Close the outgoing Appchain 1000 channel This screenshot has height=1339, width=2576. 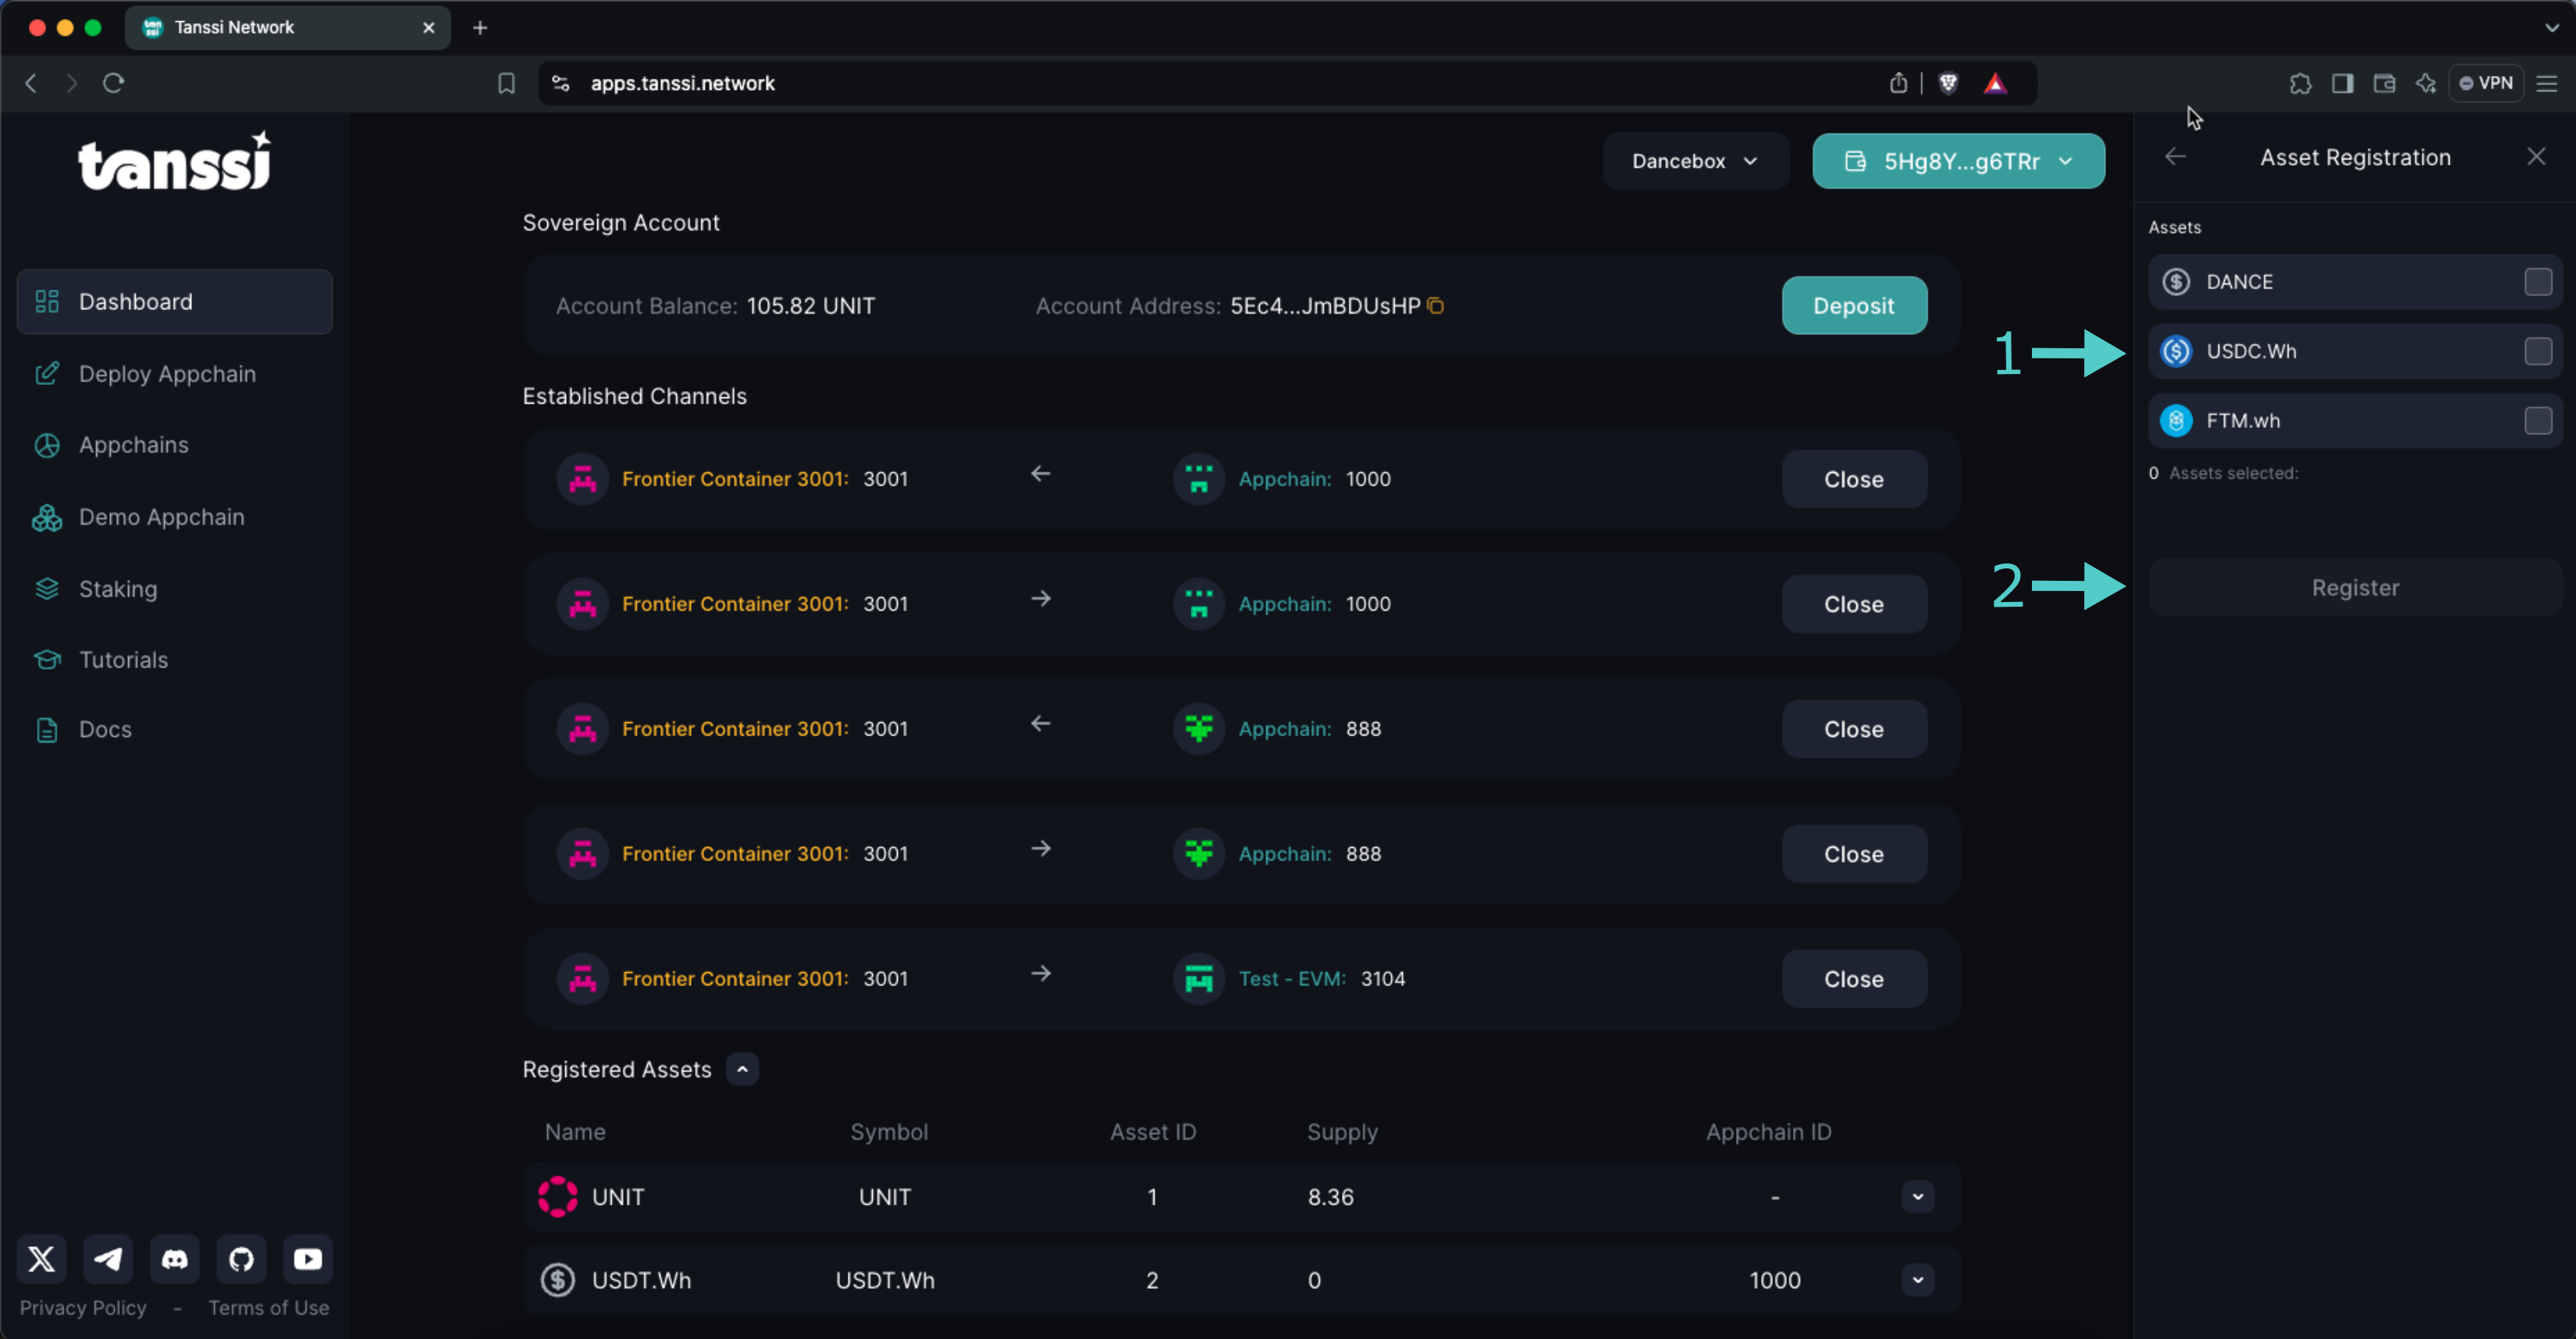1854,604
